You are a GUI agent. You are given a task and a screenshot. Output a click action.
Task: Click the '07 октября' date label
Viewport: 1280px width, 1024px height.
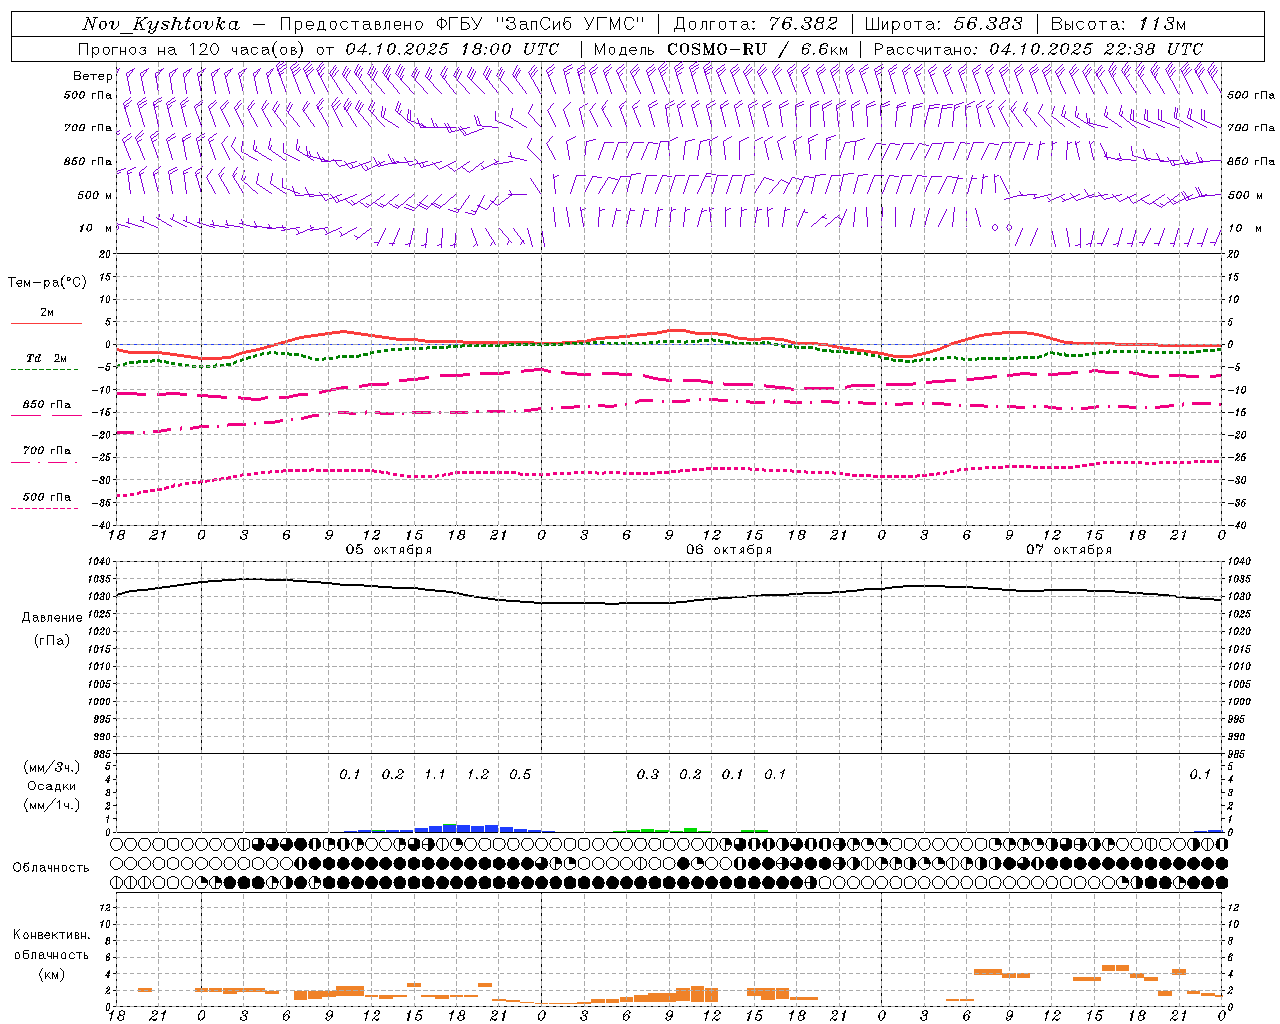point(1069,550)
